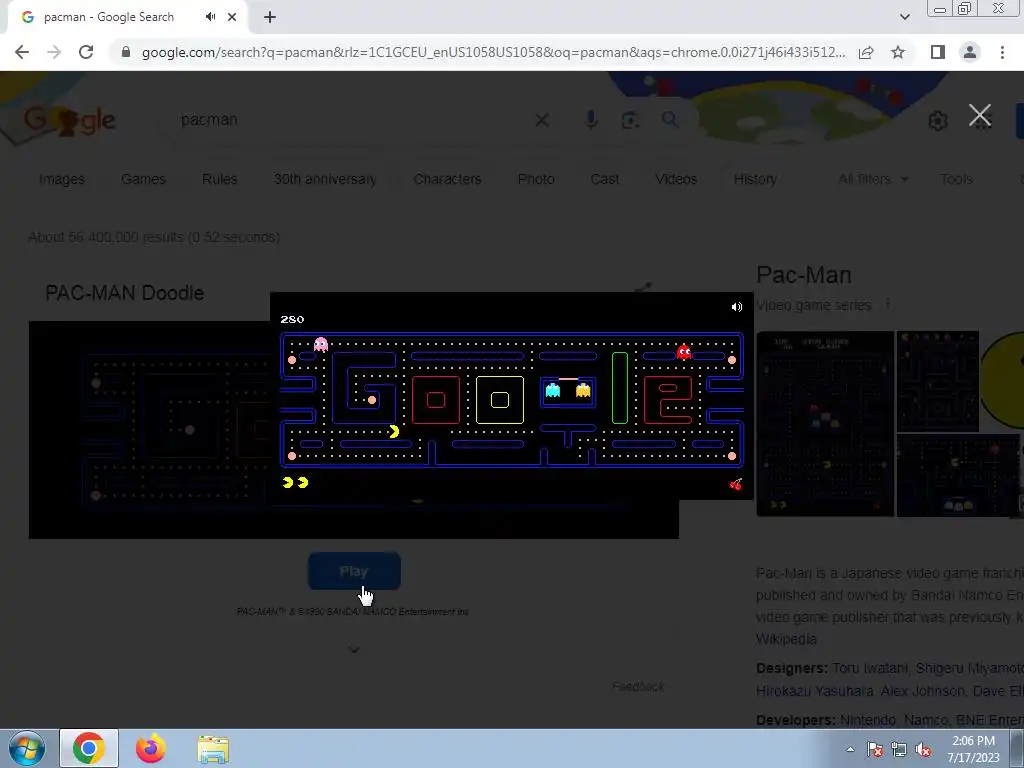The image size is (1024, 768).
Task: Go forward in browser history
Action: (54, 52)
